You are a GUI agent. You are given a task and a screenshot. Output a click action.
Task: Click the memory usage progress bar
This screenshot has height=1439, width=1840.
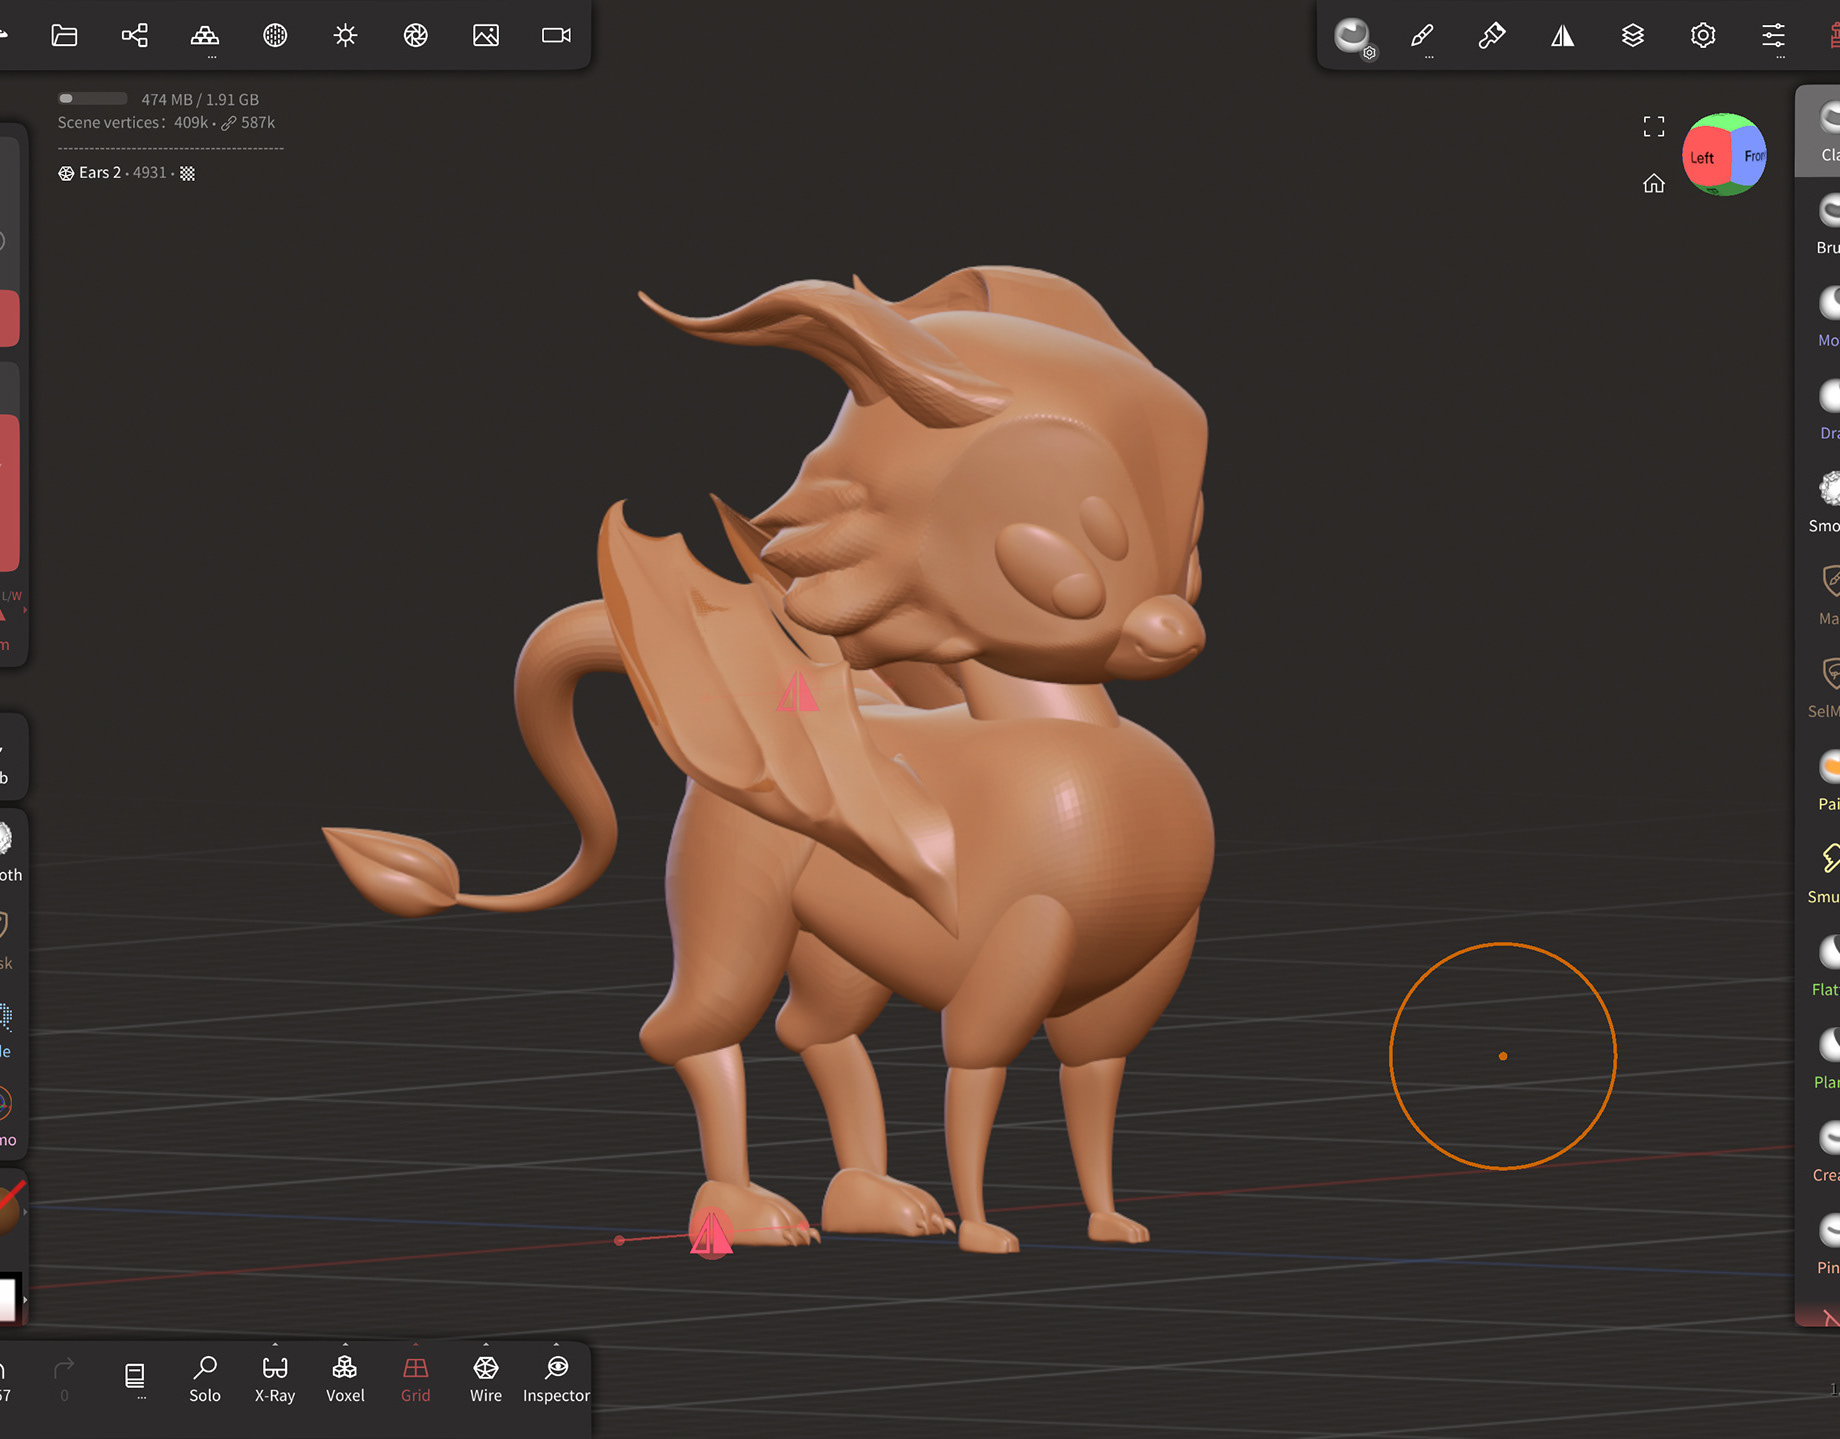tap(92, 99)
